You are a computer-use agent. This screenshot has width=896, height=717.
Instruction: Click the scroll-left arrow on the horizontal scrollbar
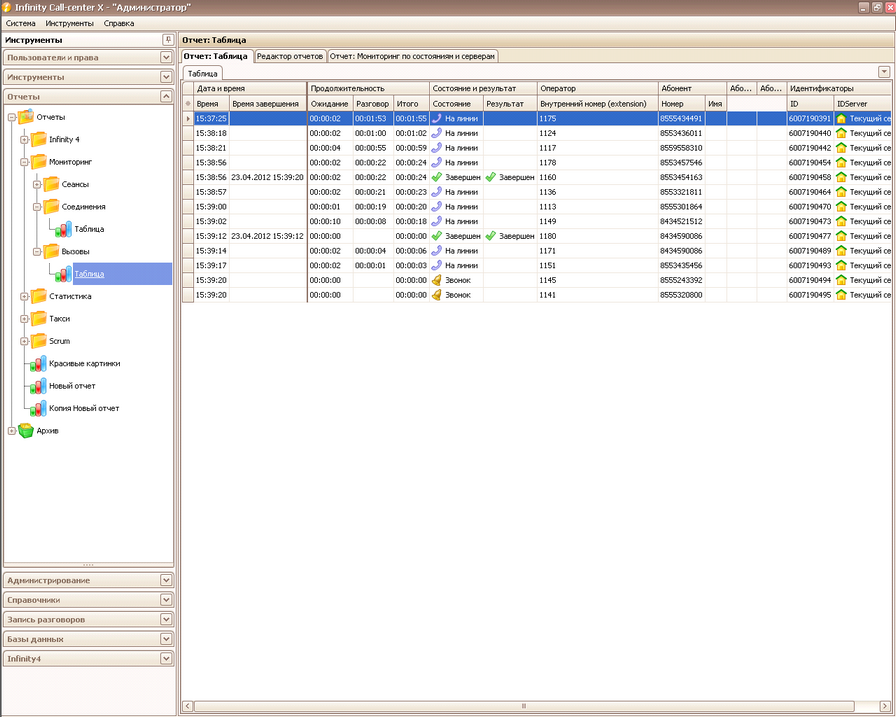pos(188,706)
